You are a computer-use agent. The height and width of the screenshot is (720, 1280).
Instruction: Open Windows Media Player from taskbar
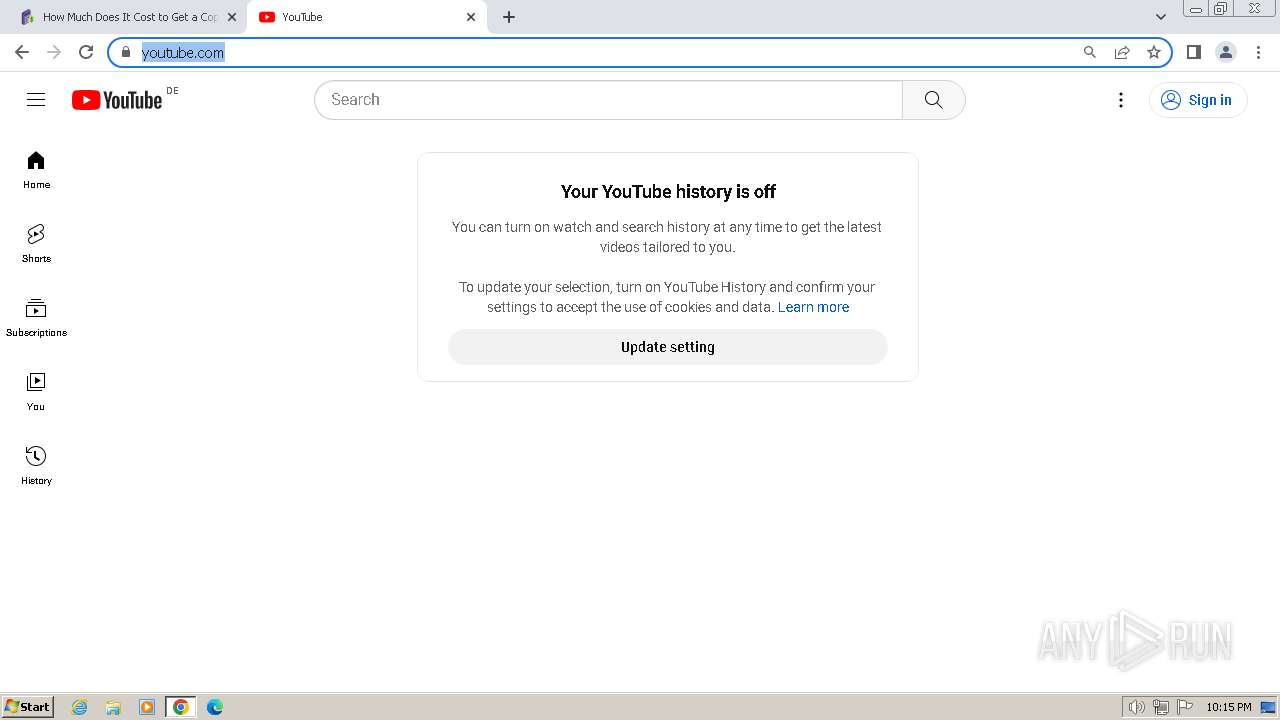click(x=147, y=707)
